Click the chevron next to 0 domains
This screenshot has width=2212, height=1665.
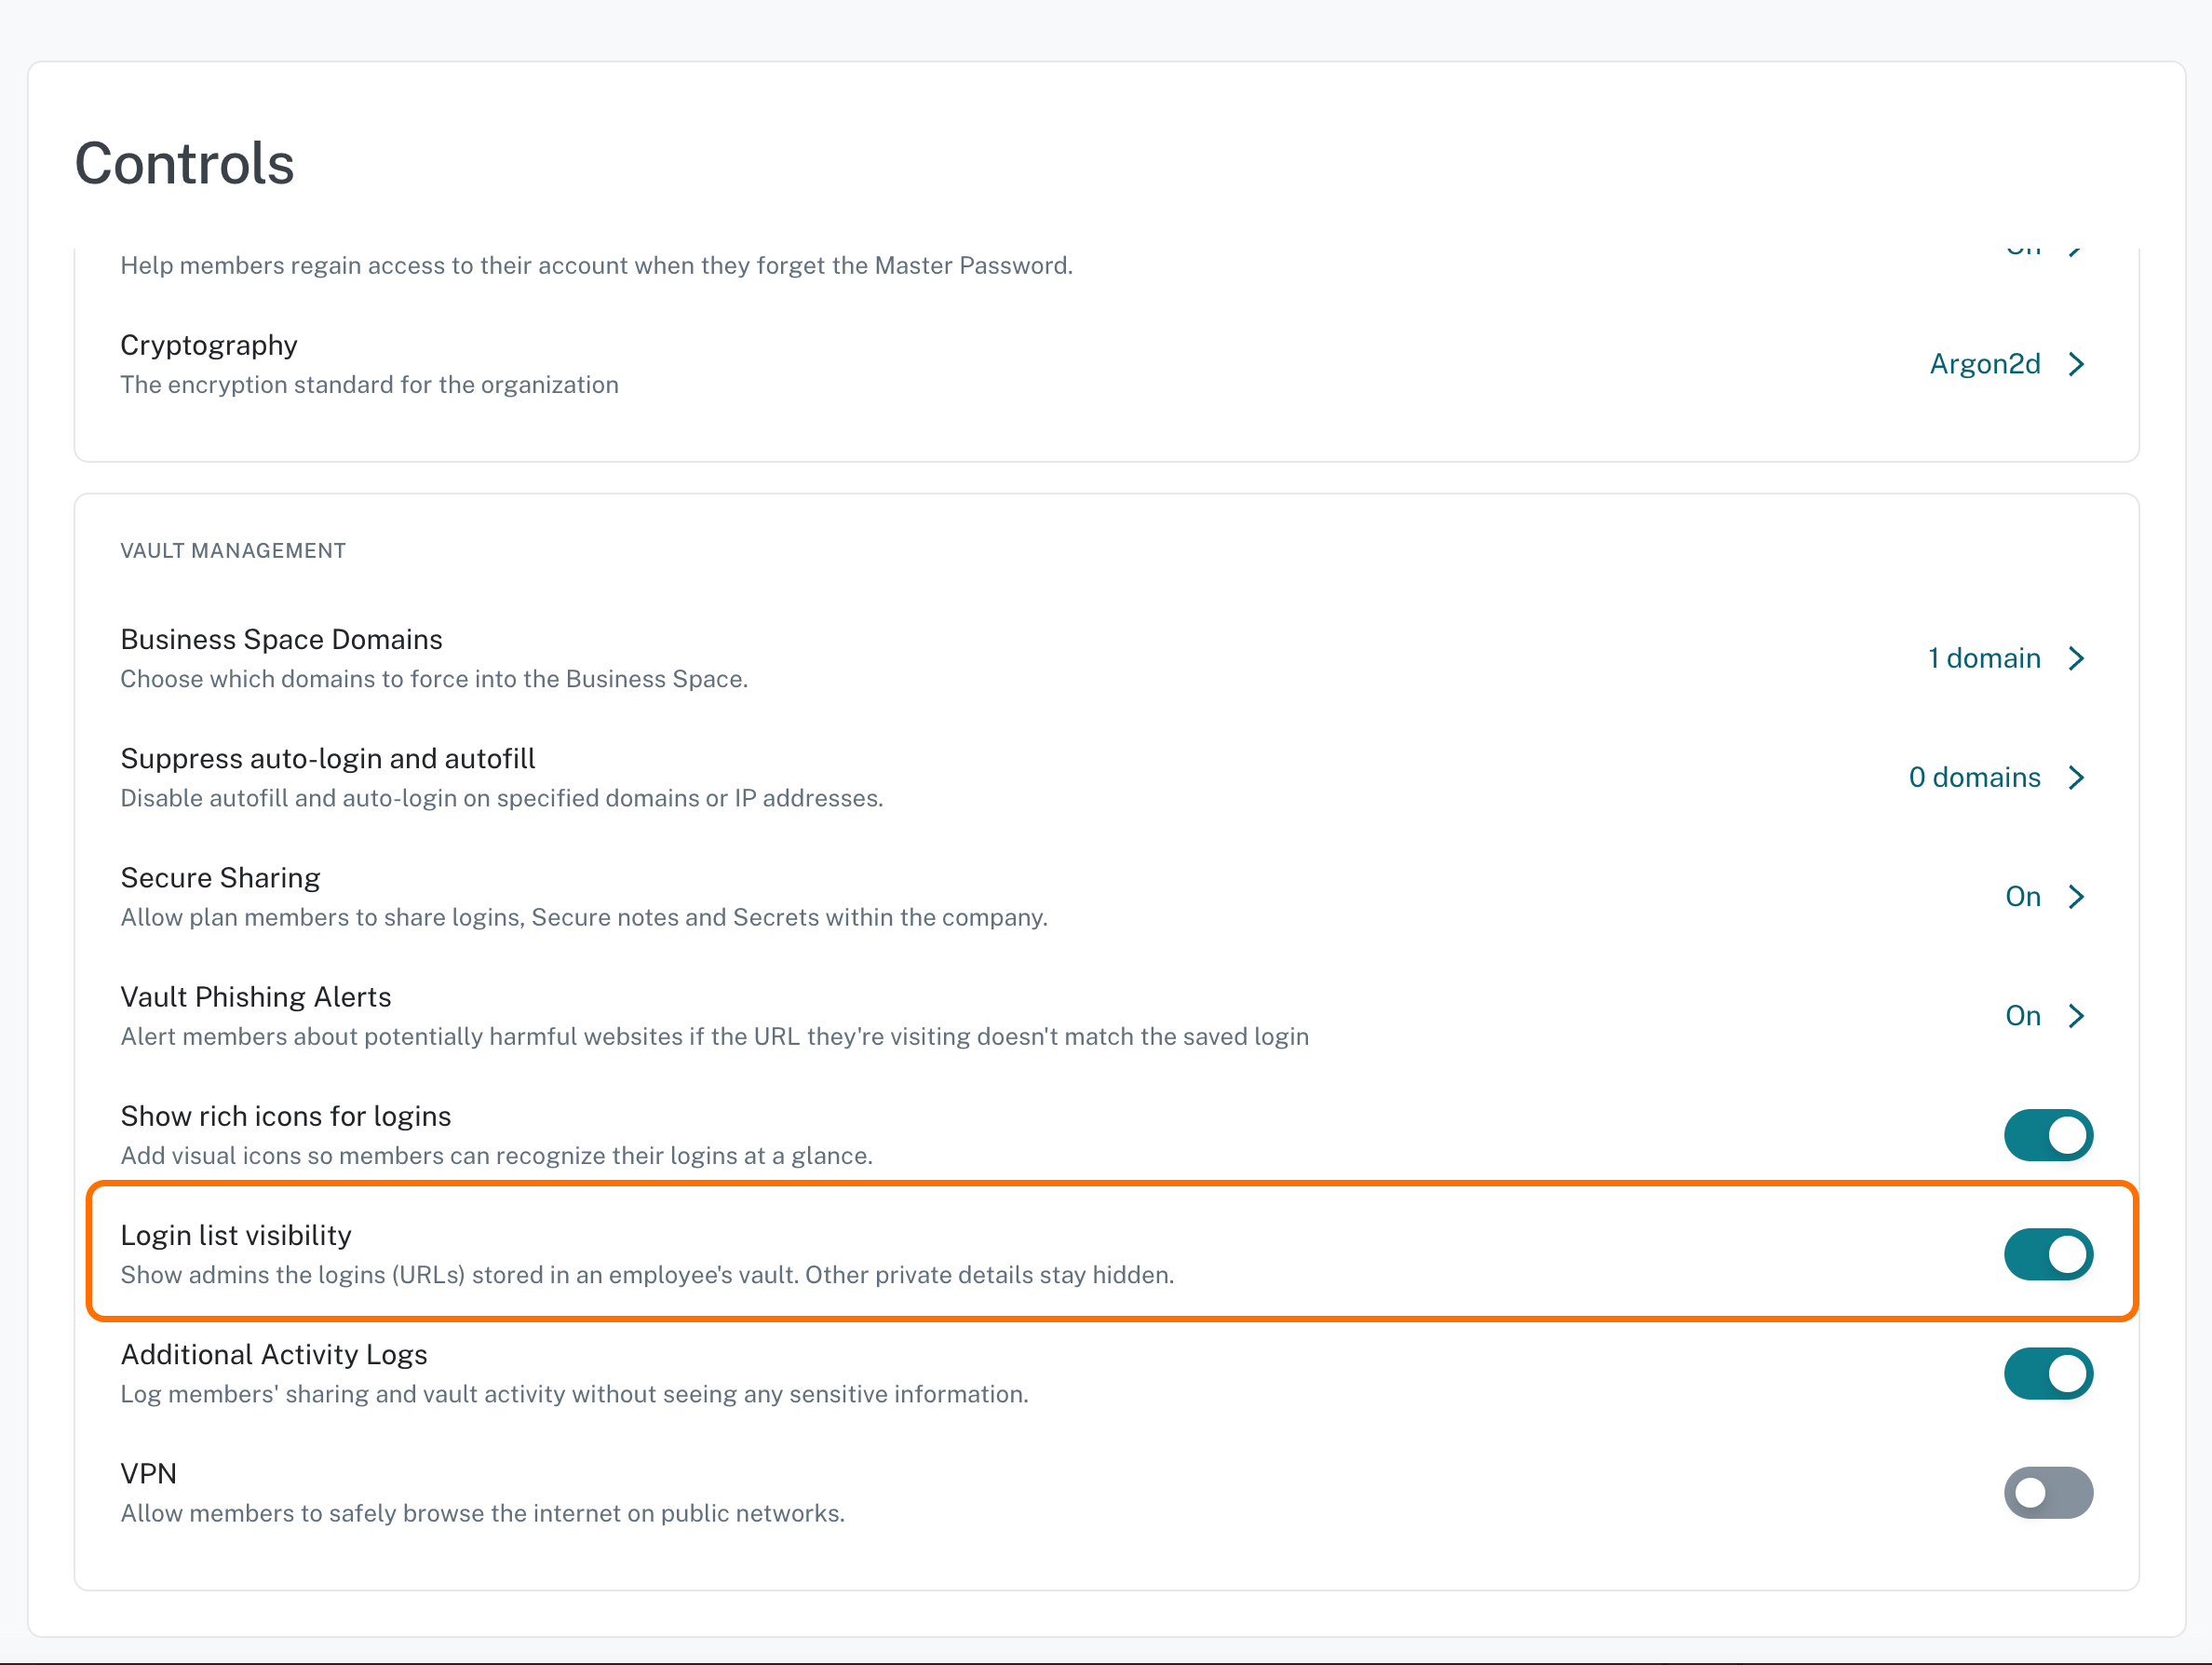2076,777
